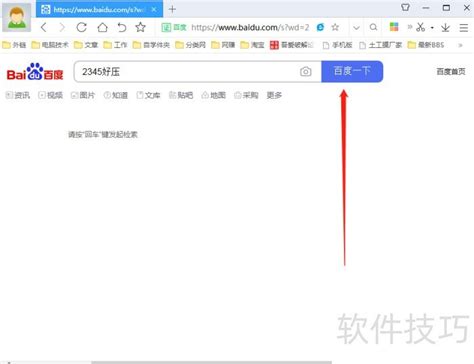The width and height of the screenshot is (474, 364).
Task: Click the favorites star icon in toolbar
Action: [x=141, y=27]
